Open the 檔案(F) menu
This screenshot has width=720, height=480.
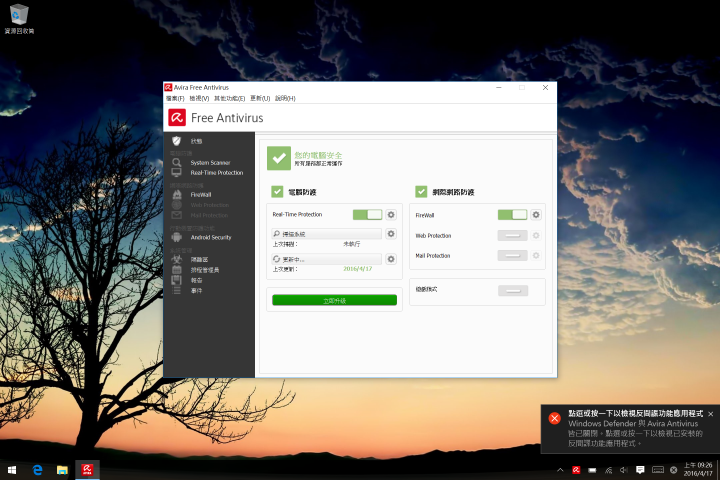click(x=175, y=98)
